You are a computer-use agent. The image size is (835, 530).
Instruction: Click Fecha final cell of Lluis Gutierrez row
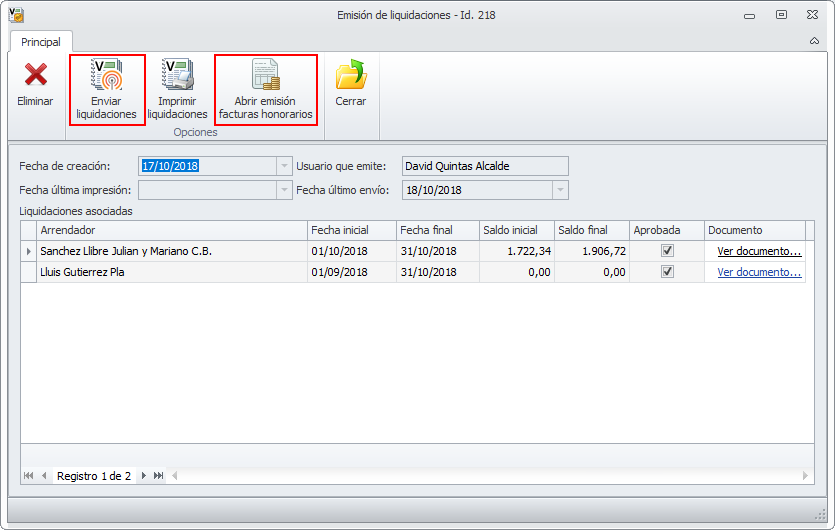click(438, 272)
